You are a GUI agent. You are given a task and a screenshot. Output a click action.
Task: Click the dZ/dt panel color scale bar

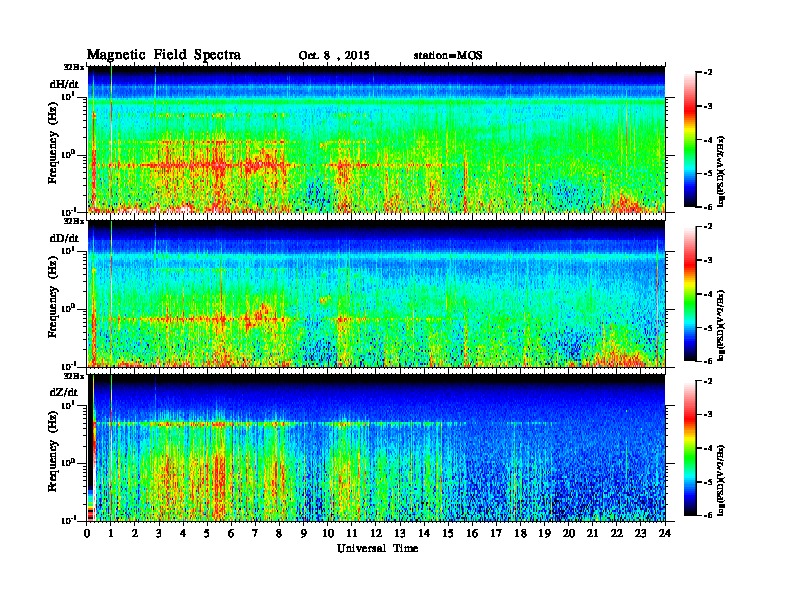pyautogui.click(x=690, y=448)
